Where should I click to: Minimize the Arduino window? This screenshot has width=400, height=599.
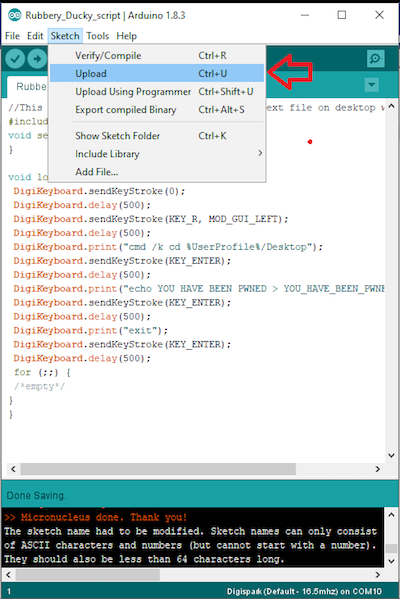tap(305, 15)
